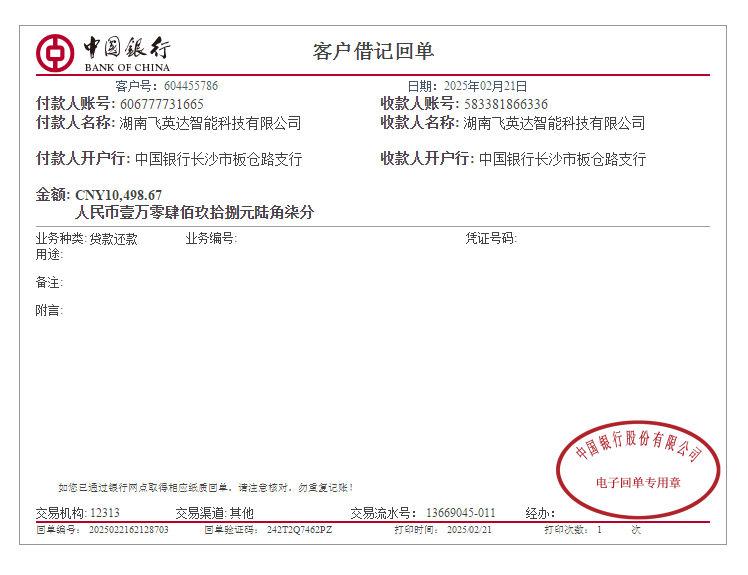
Task: Select receipt number 2025022162128703
Action: pyautogui.click(x=129, y=530)
